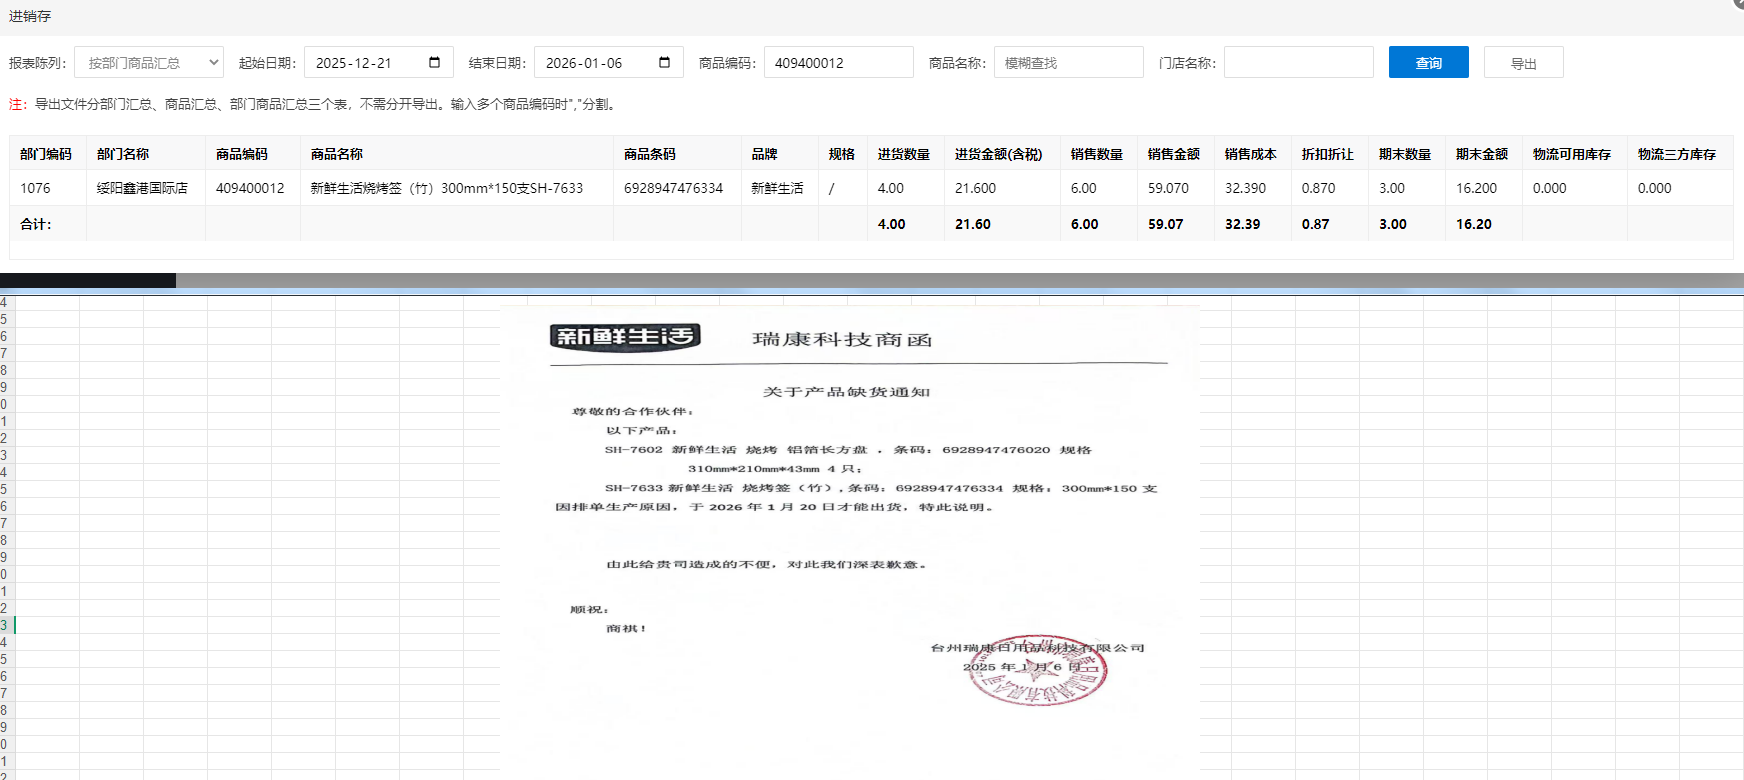This screenshot has height=780, width=1744.
Task: Click the 商品名称 模糊查找 search box
Action: pos(1068,62)
